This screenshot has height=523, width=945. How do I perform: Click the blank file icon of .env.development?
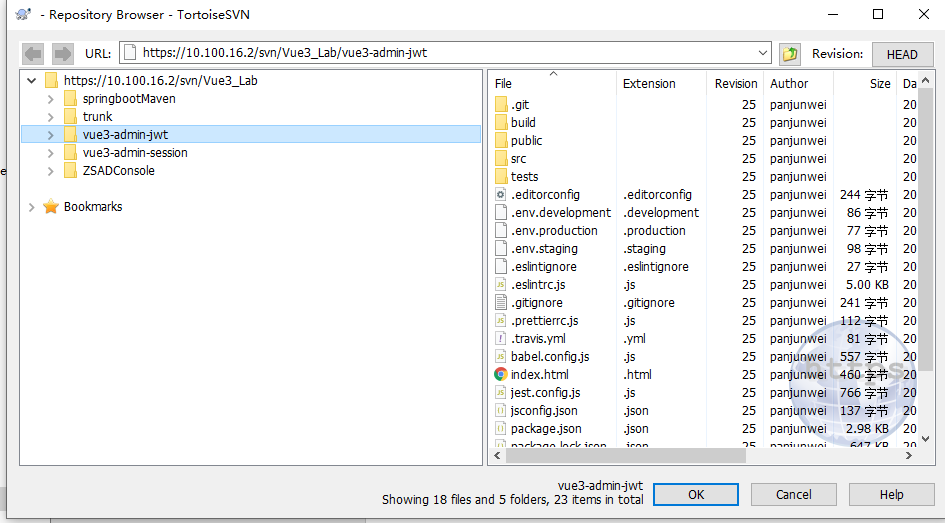(500, 212)
